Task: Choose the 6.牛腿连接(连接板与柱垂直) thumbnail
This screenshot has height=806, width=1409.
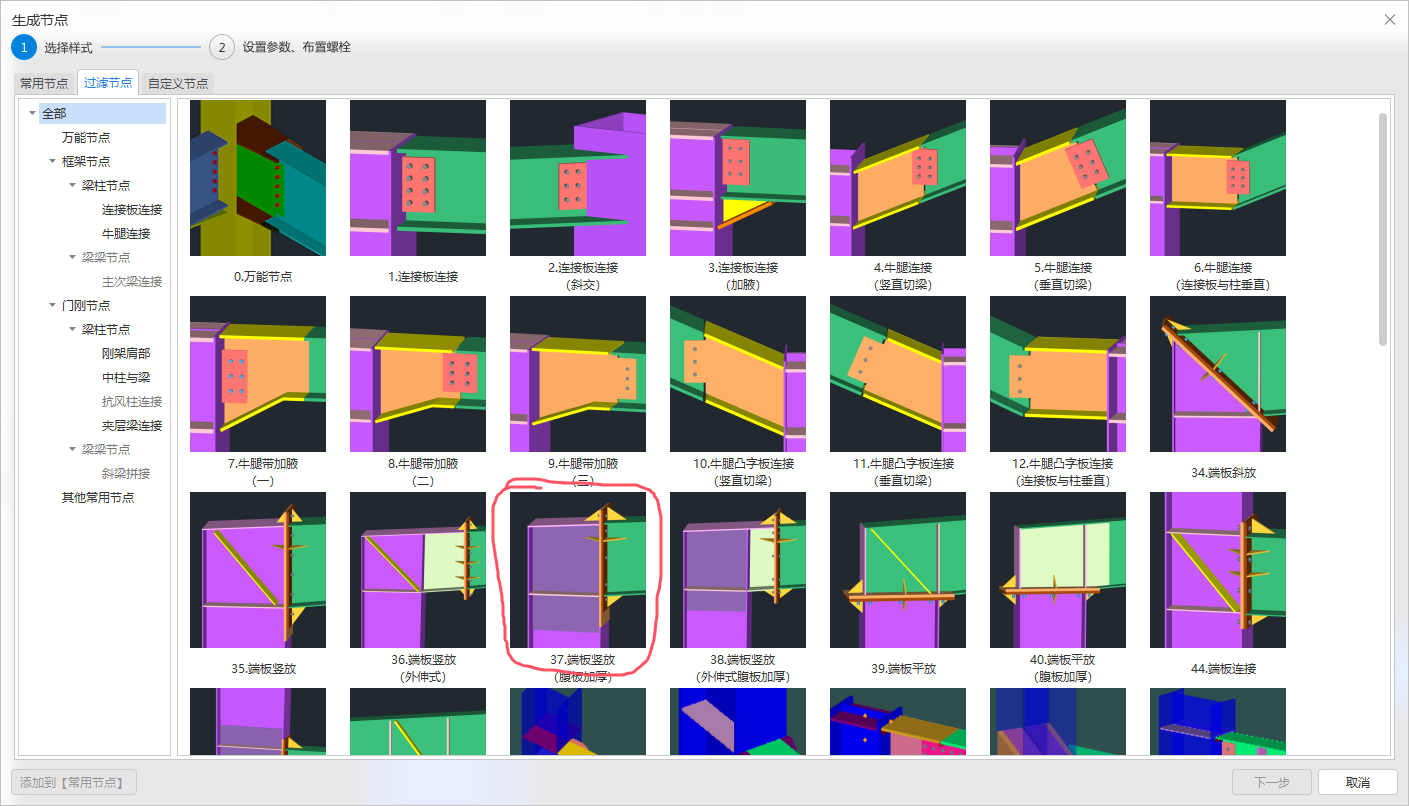Action: tap(1218, 178)
